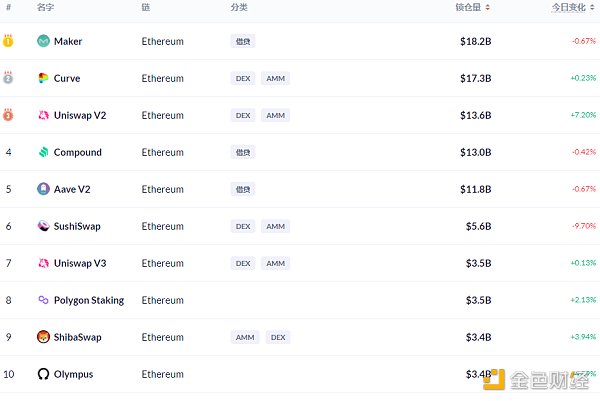Open the Uniswap V3 protocol link
This screenshot has height=401, width=600.
click(80, 263)
